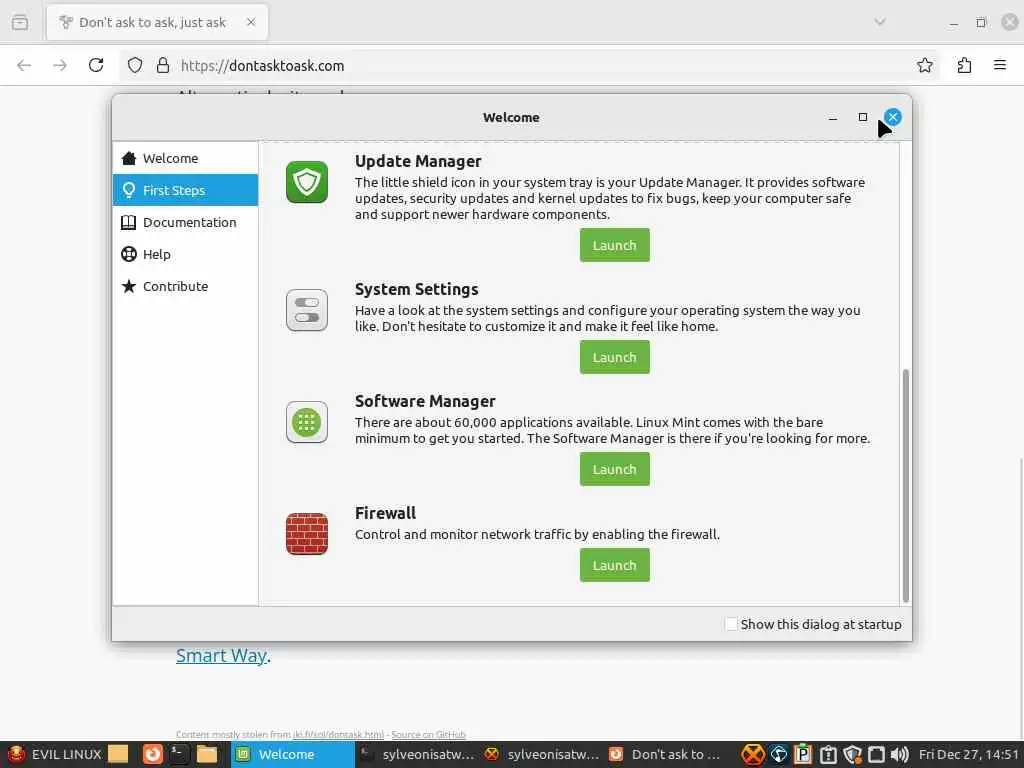This screenshot has width=1024, height=768.
Task: Open the Contribute section
Action: coord(185,286)
